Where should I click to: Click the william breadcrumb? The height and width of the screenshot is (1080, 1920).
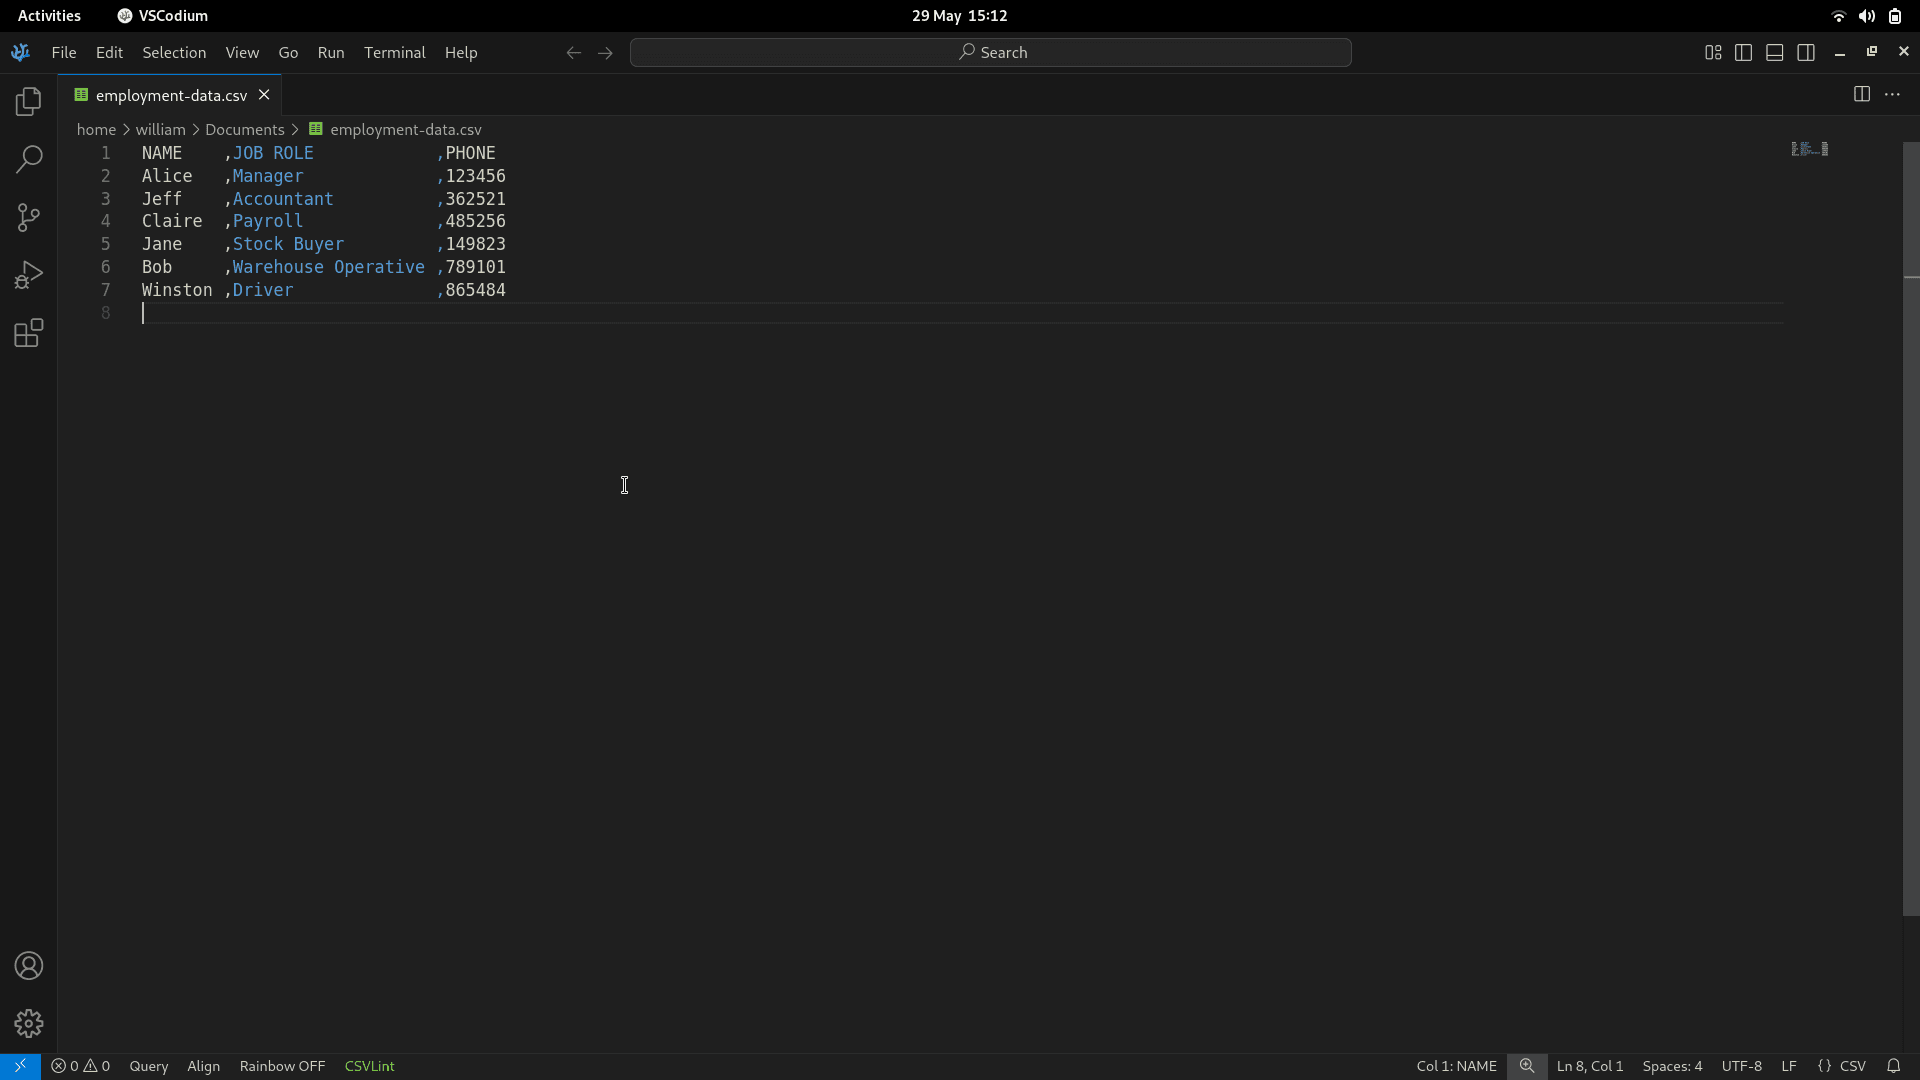[161, 129]
